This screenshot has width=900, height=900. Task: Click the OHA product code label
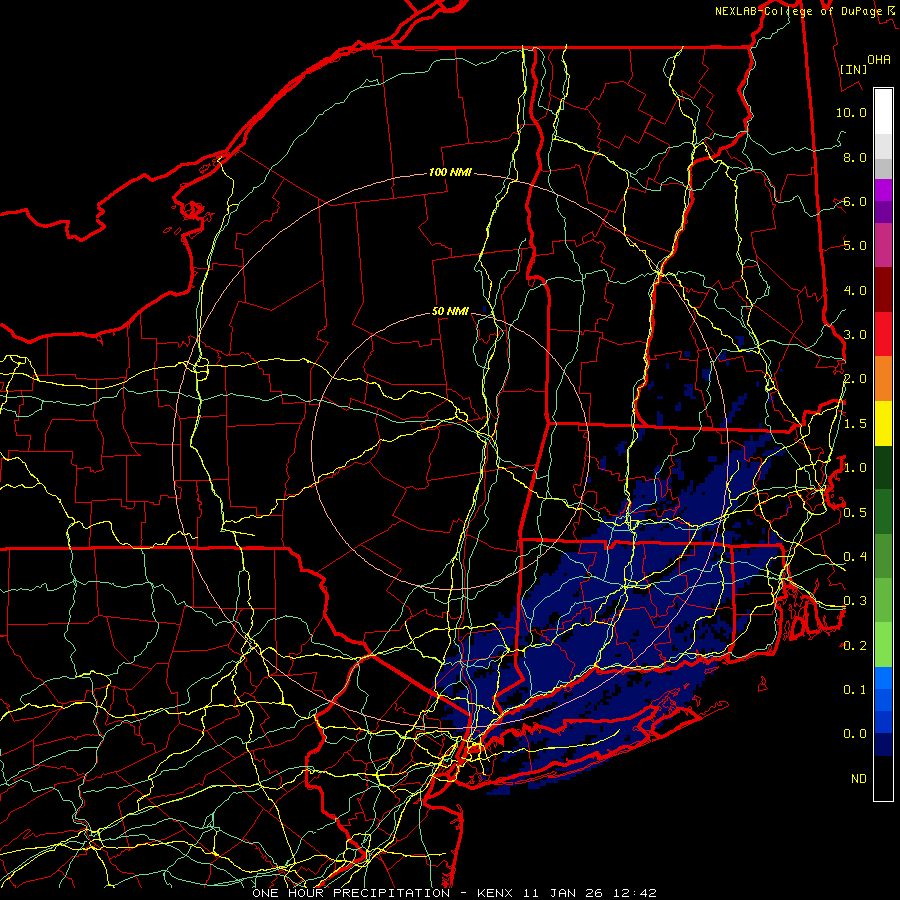click(x=879, y=59)
